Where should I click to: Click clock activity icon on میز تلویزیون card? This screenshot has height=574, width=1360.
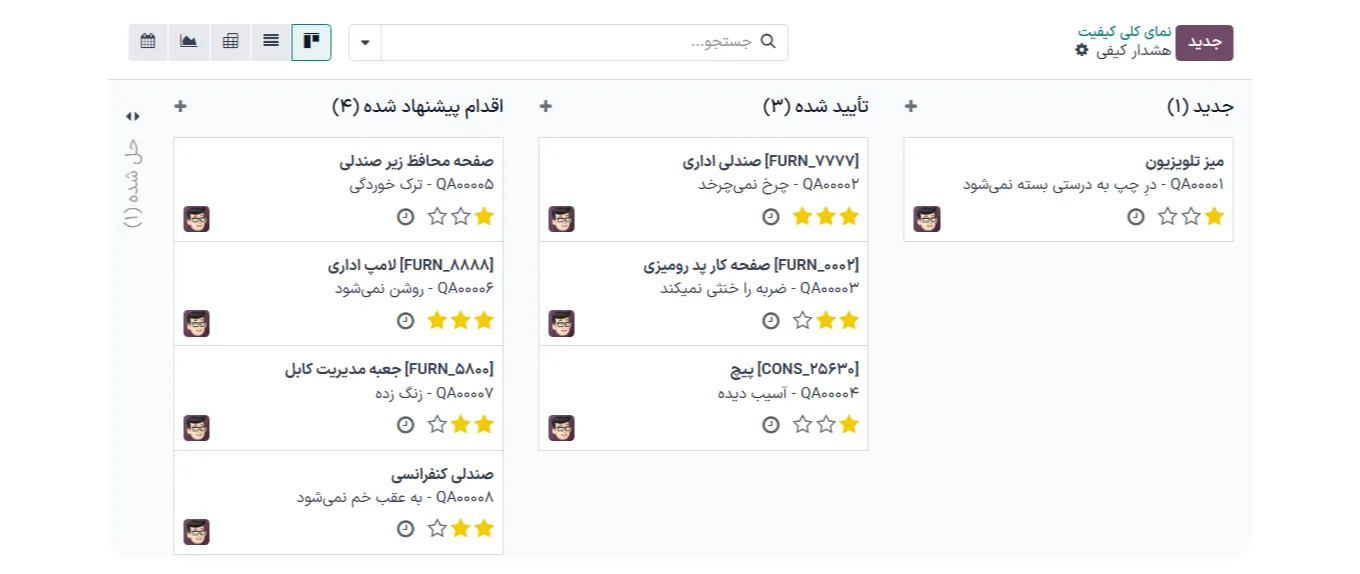click(x=1135, y=216)
